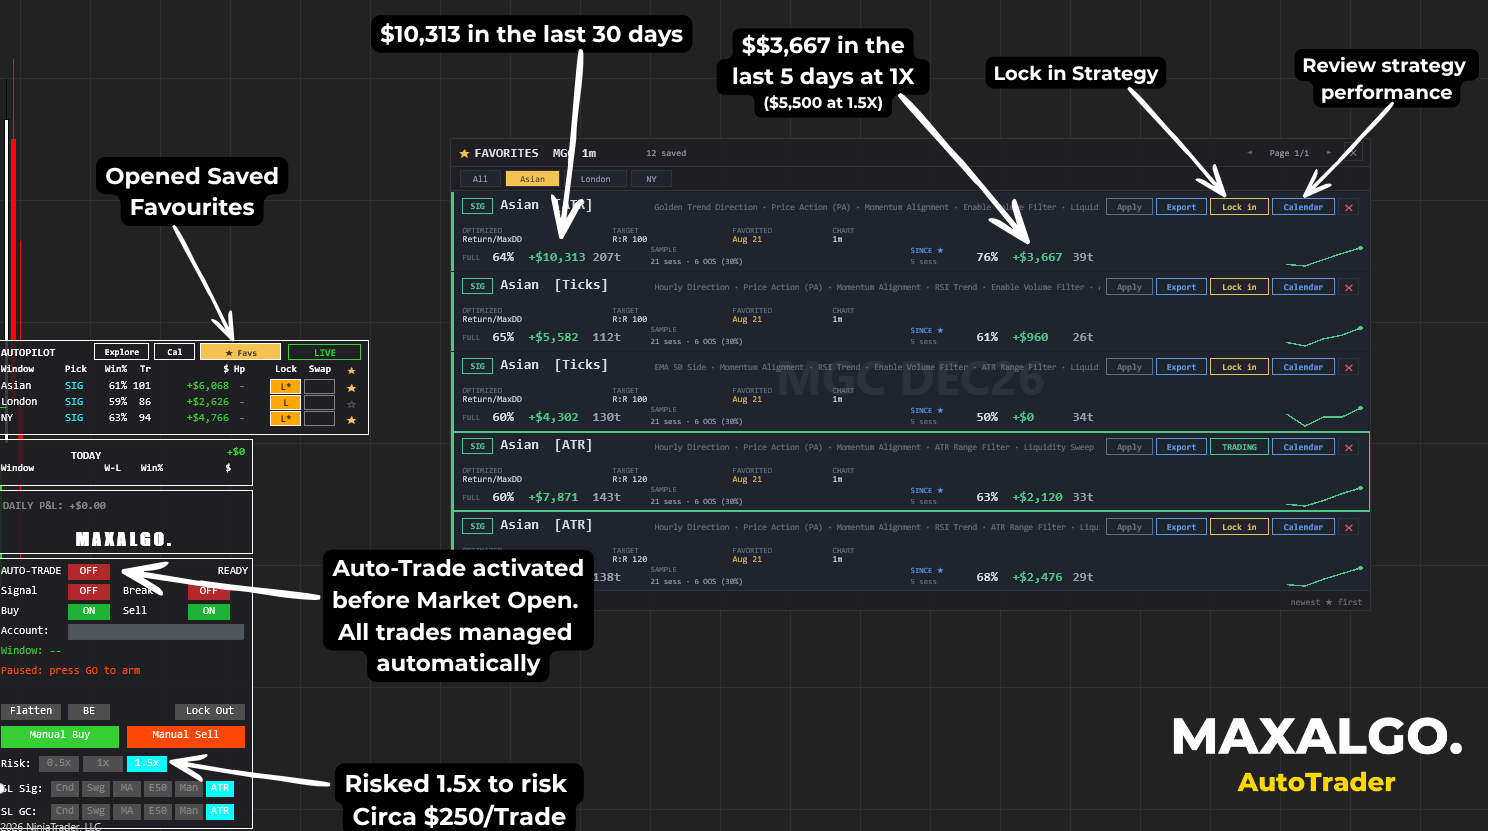Apply the Asian strategy showing +$2,476
1488x831 pixels.
click(1129, 527)
